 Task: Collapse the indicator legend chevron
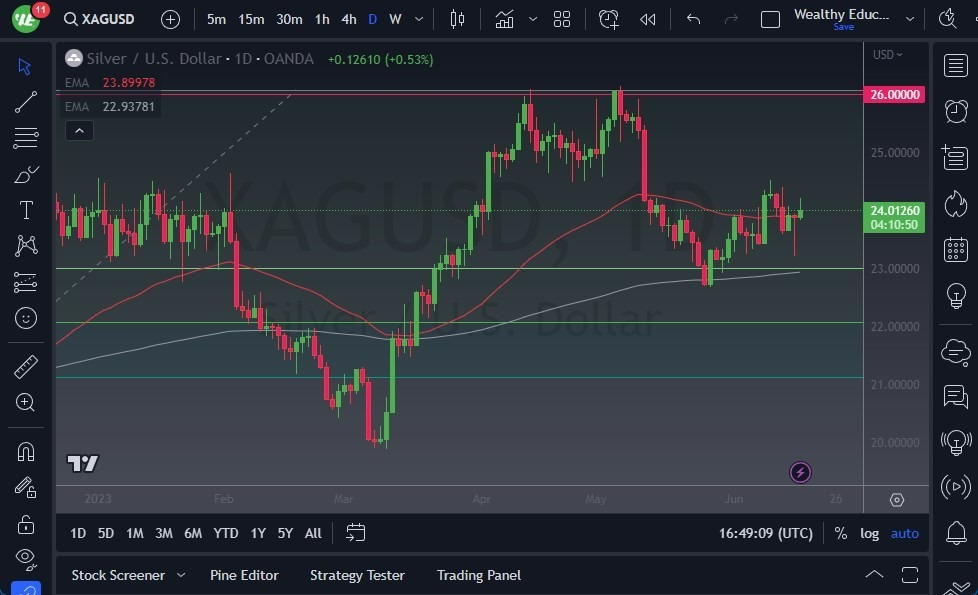coord(79,131)
